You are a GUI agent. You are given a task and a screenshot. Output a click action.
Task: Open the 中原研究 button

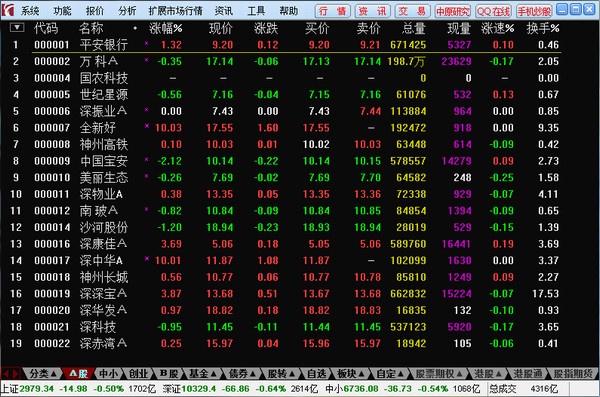point(453,11)
